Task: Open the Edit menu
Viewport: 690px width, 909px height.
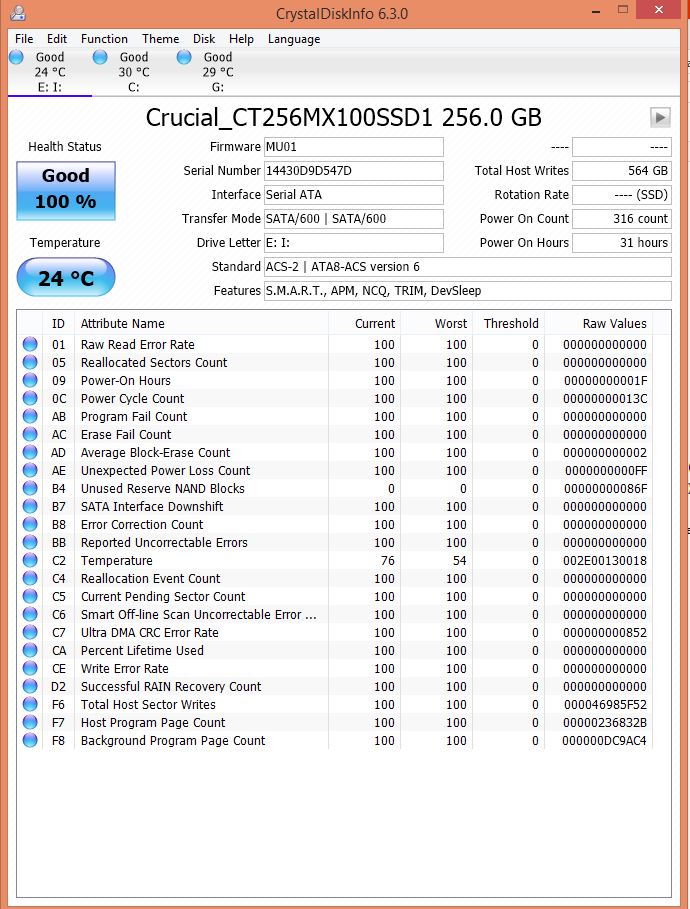Action: 57,39
